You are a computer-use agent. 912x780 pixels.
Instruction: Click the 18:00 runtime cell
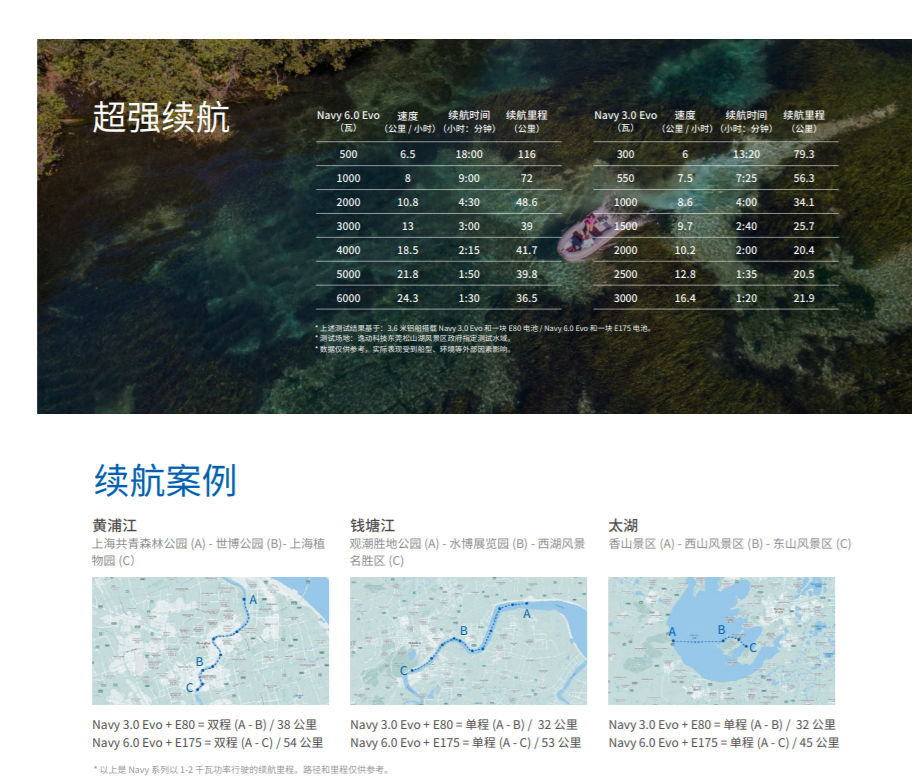pyautogui.click(x=469, y=154)
